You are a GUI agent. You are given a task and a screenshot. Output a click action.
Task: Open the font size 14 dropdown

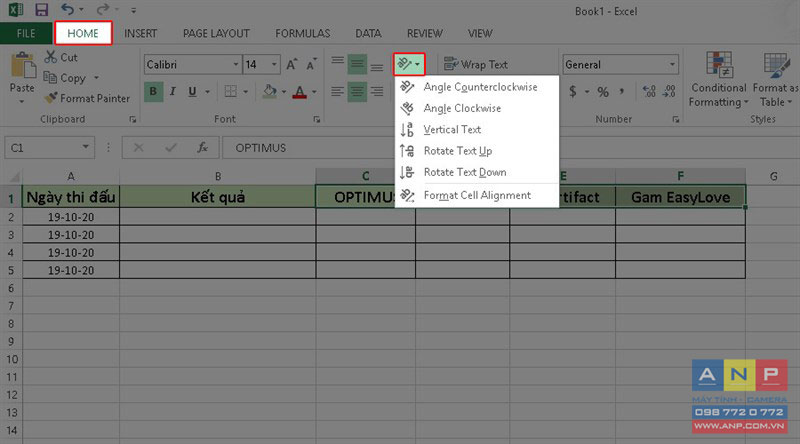(x=274, y=65)
